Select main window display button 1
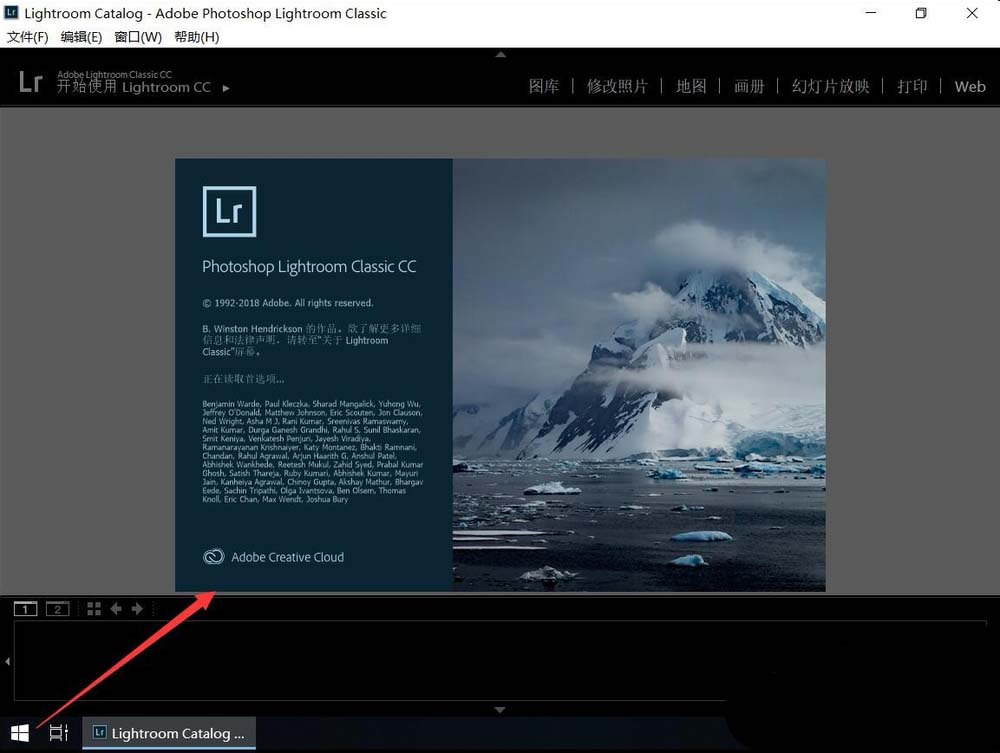 (x=26, y=609)
